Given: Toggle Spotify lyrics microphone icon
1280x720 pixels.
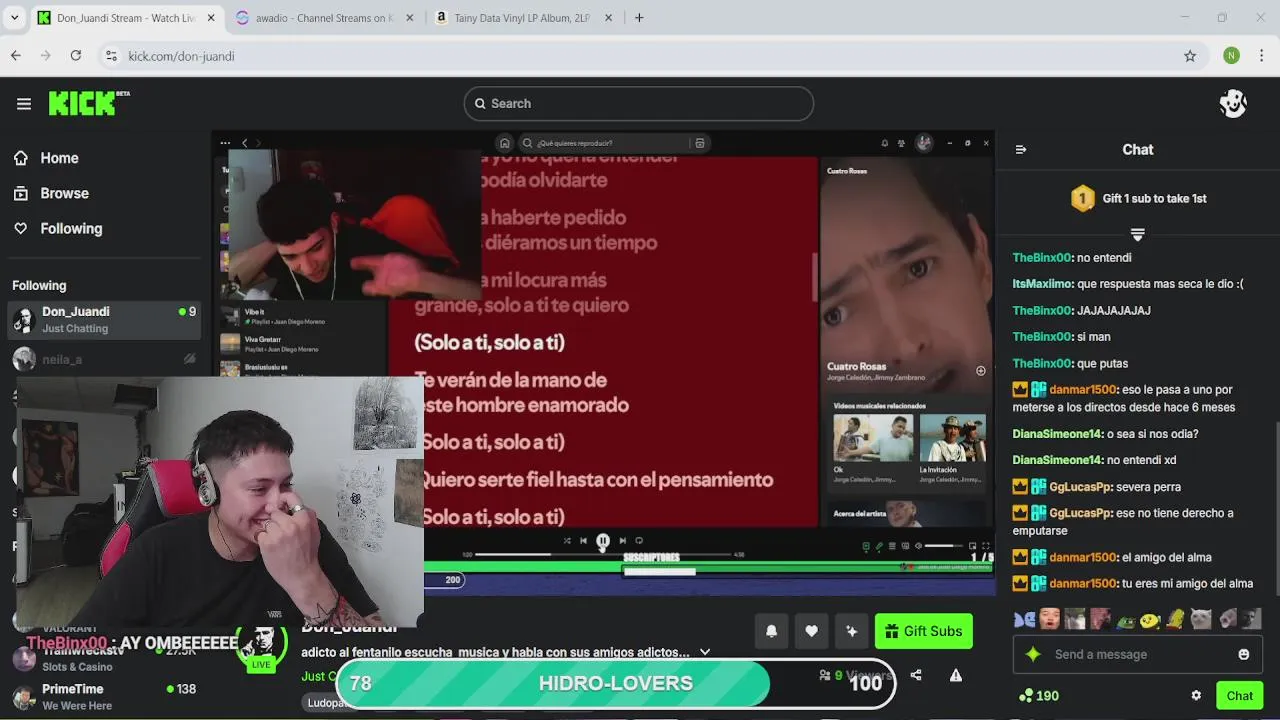Looking at the screenshot, I should coord(879,546).
